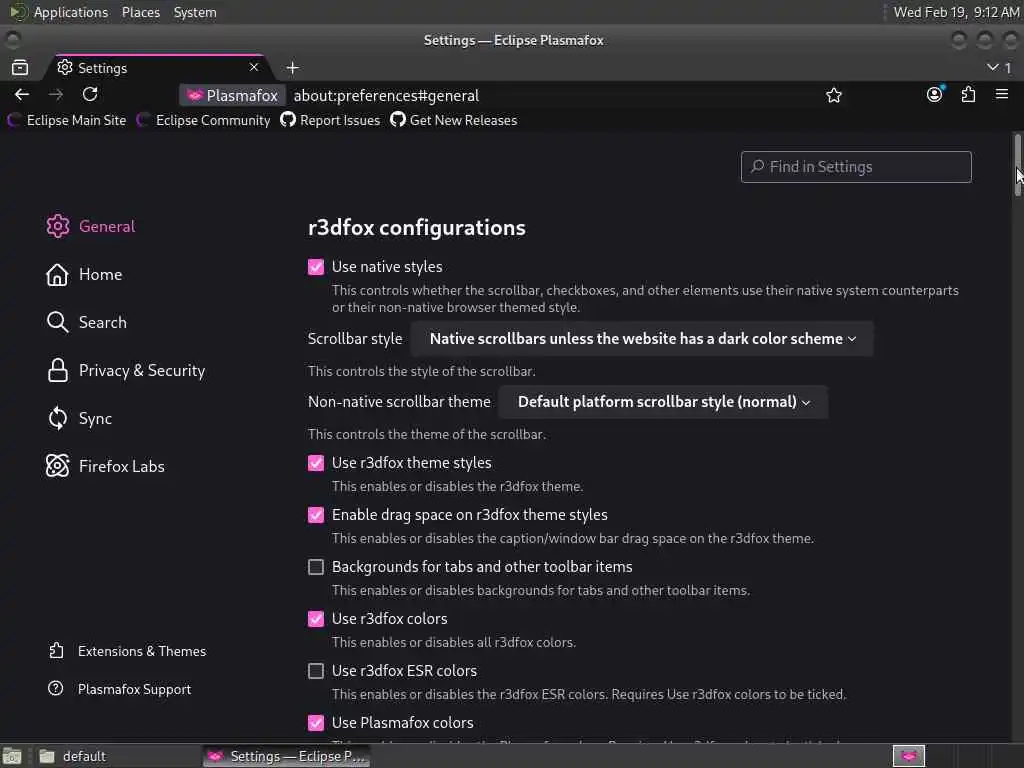Close the Settings tab
1024x768 pixels.
pos(254,67)
